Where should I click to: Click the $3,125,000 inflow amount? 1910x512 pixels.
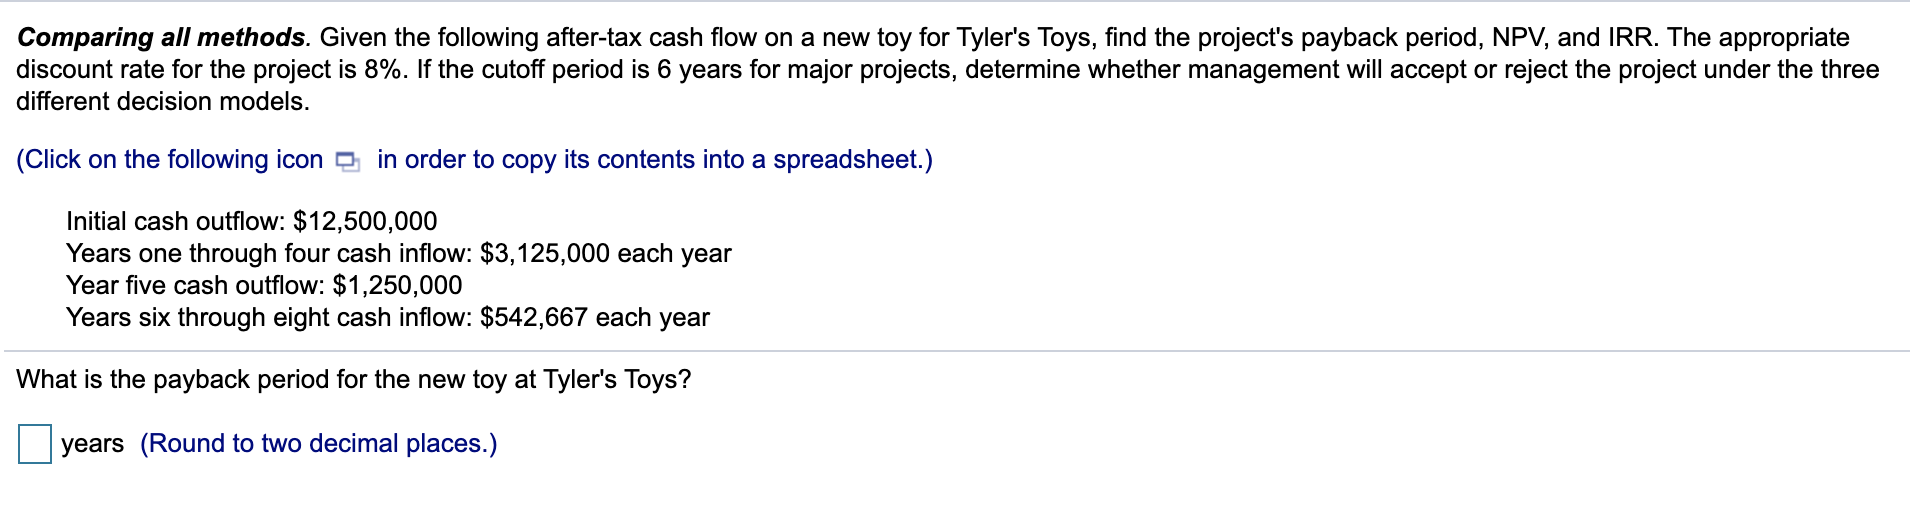pyautogui.click(x=545, y=253)
